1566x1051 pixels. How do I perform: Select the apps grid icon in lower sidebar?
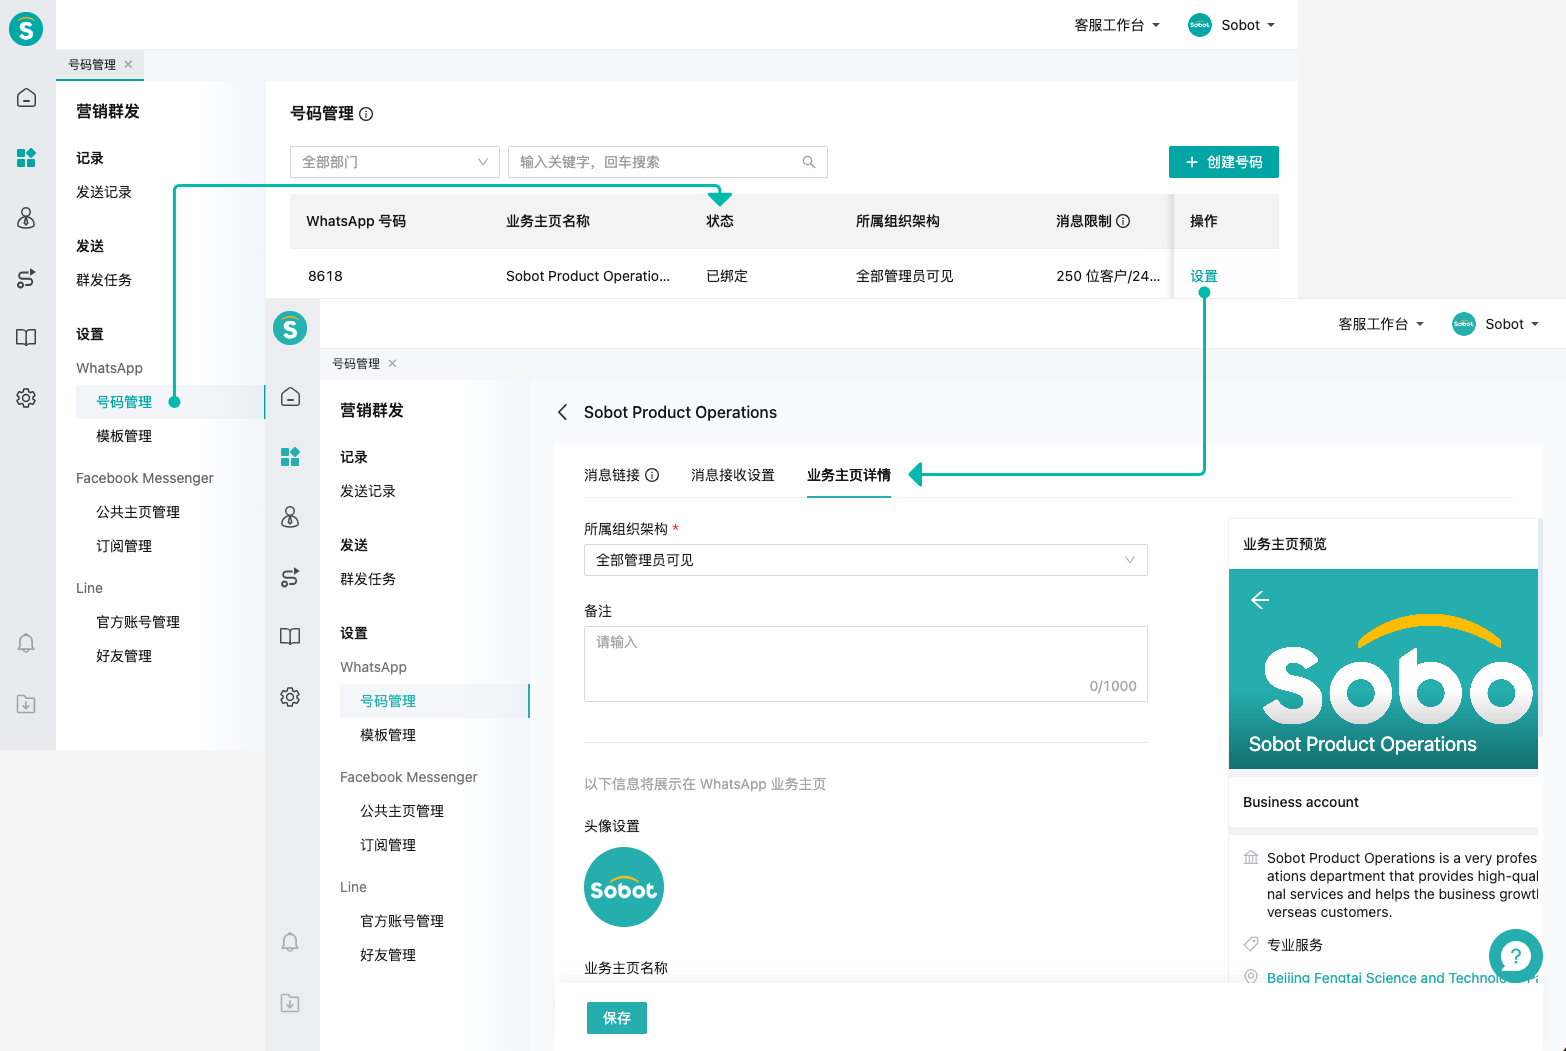tap(291, 457)
